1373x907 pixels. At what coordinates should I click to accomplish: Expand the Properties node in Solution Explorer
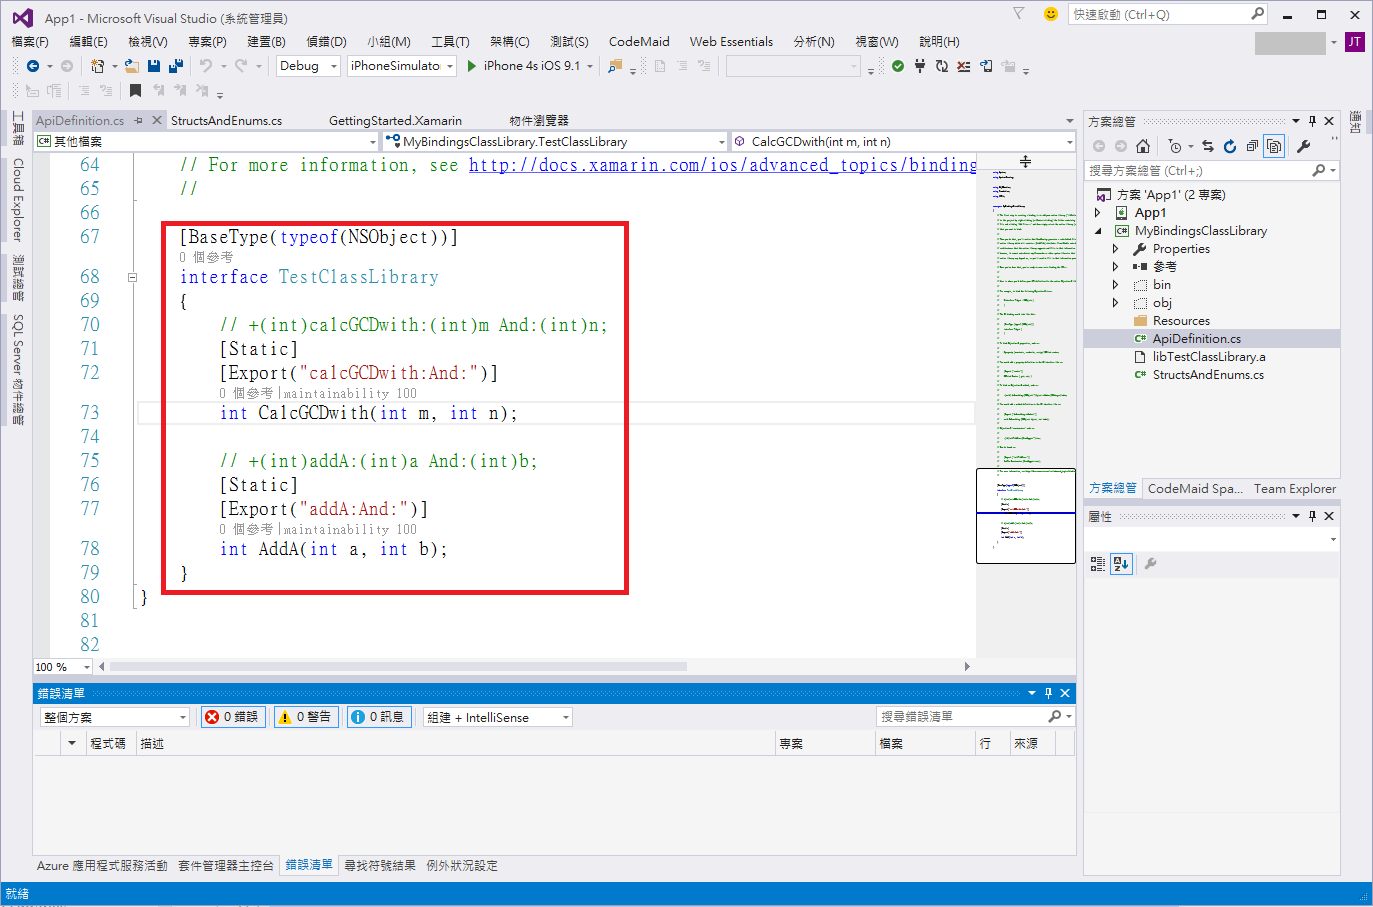point(1116,249)
